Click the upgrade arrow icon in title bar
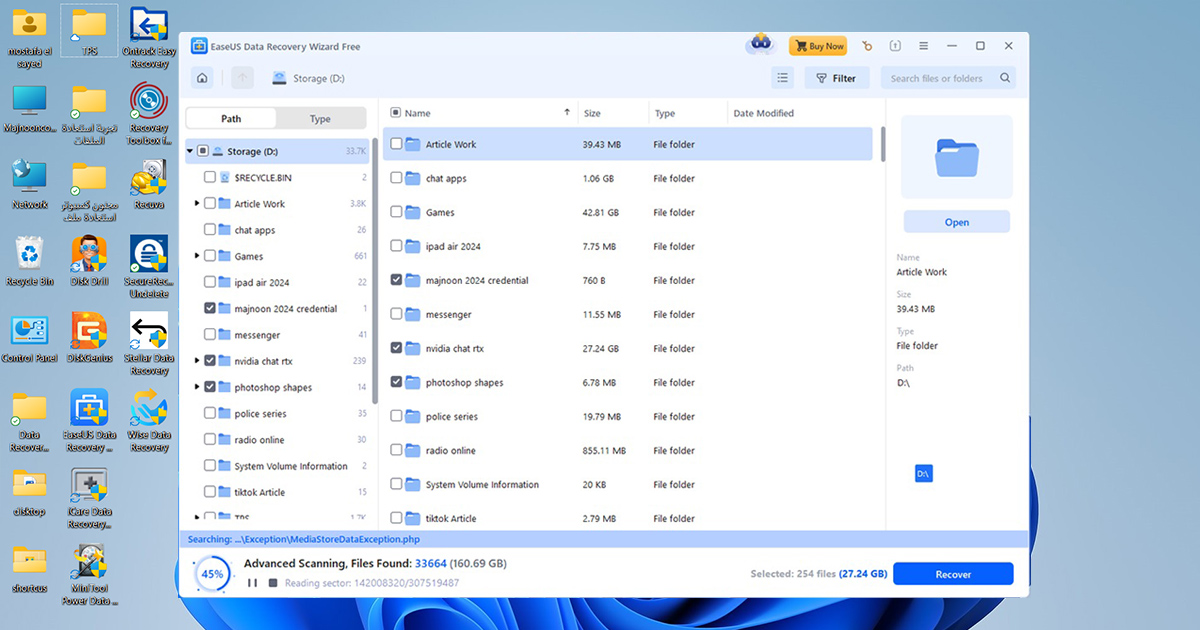The width and height of the screenshot is (1200, 630). (x=895, y=46)
